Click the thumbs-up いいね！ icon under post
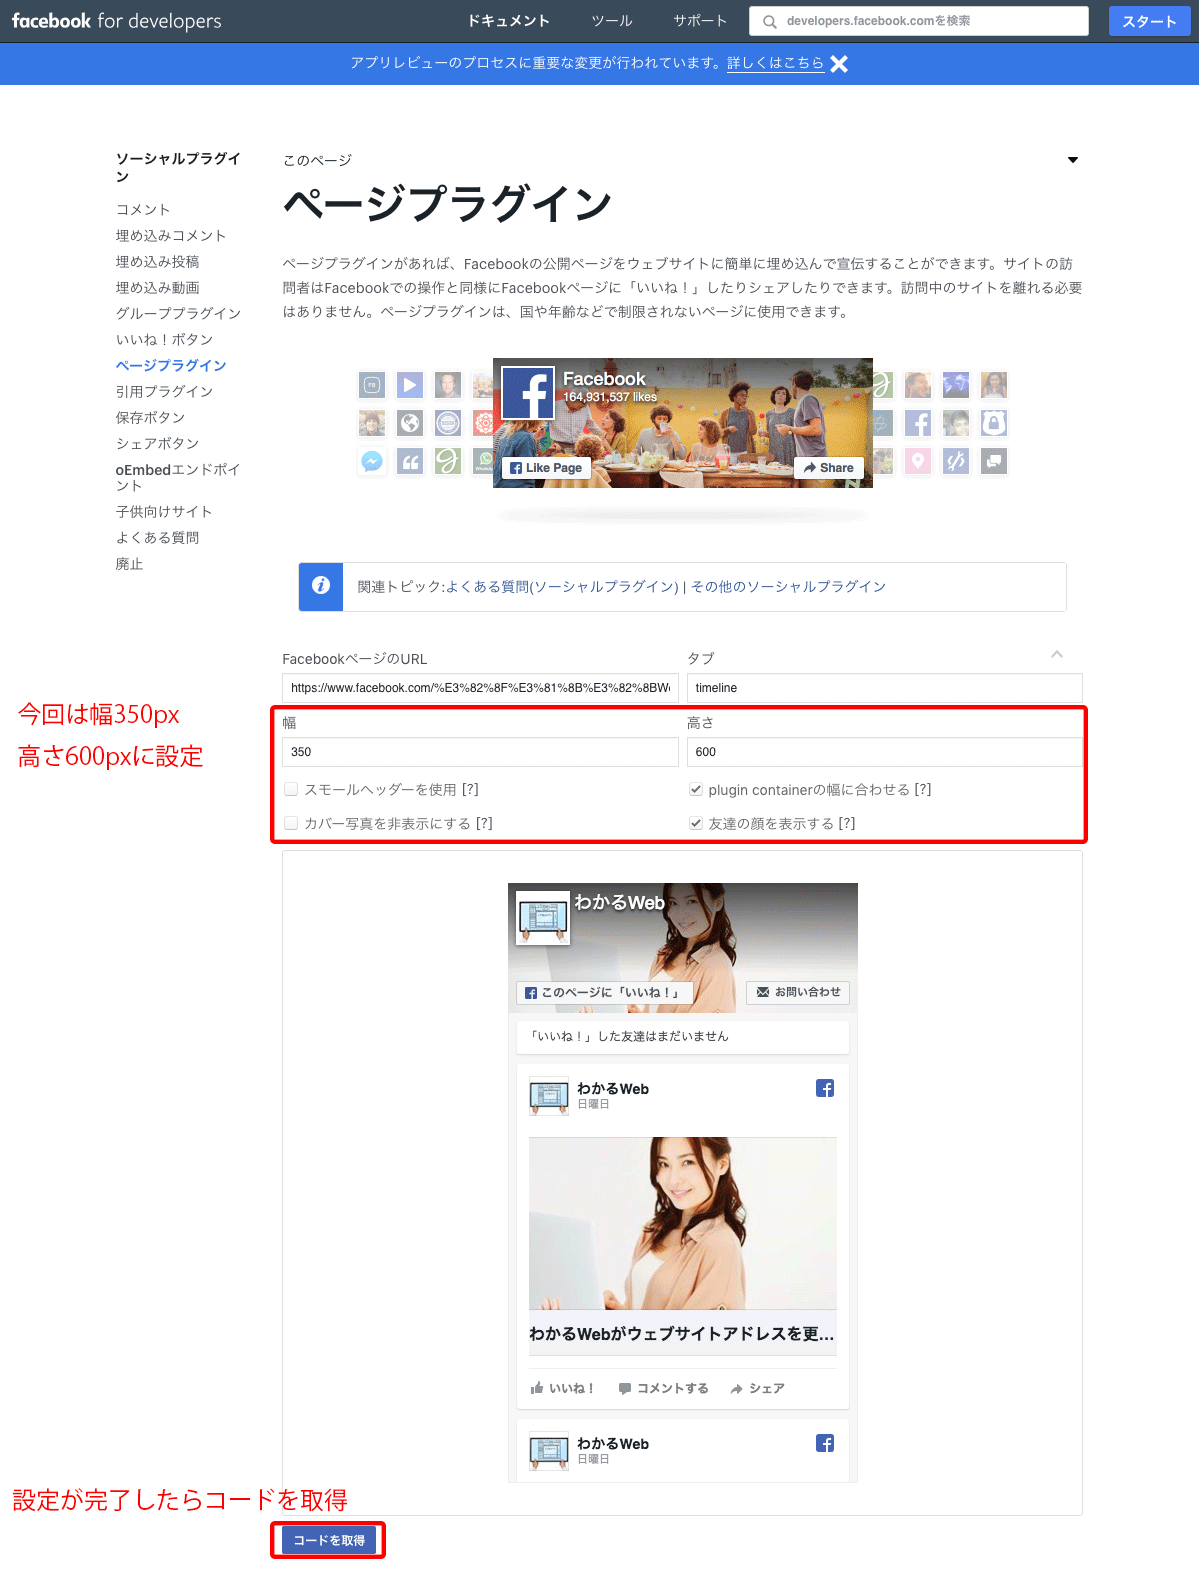Screen dimensions: 1199x1573 pyautogui.click(x=537, y=1388)
